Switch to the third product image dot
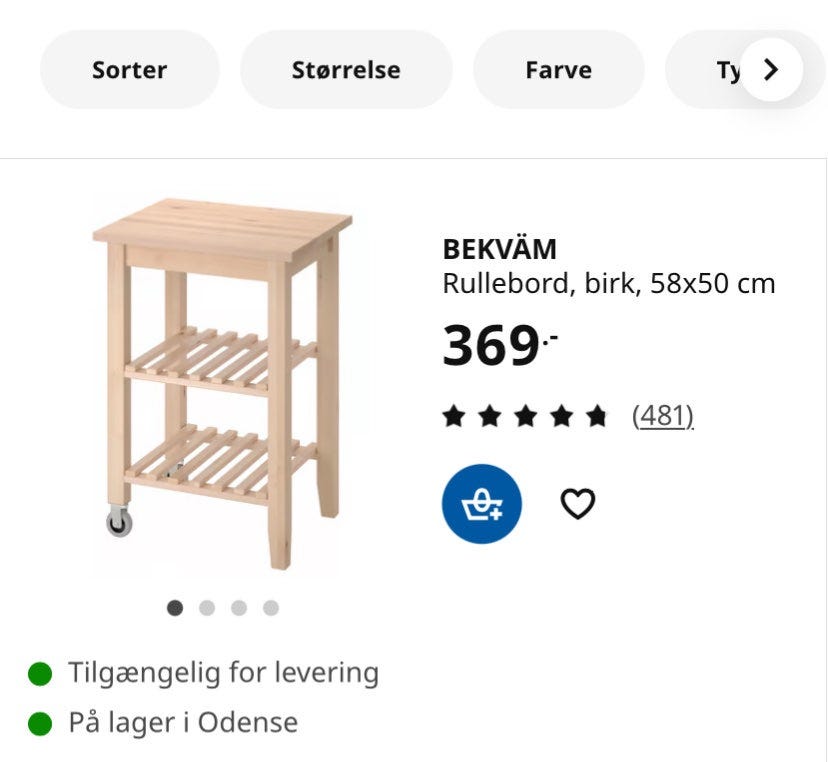The height and width of the screenshot is (762, 828). [239, 608]
